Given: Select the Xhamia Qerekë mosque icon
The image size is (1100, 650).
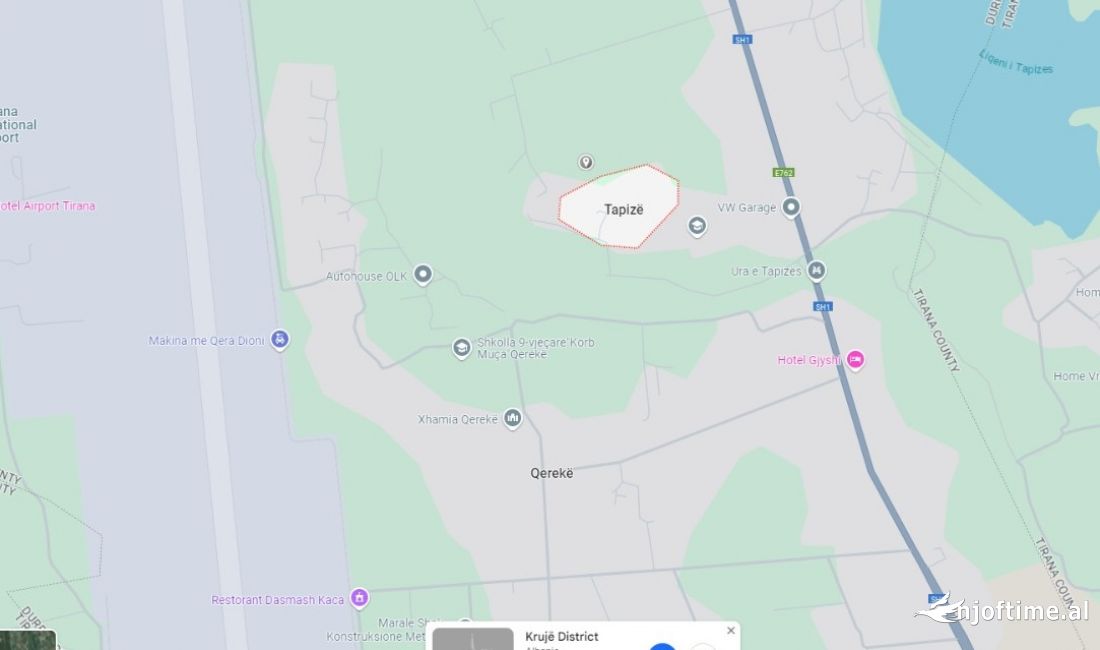Looking at the screenshot, I should click(513, 419).
